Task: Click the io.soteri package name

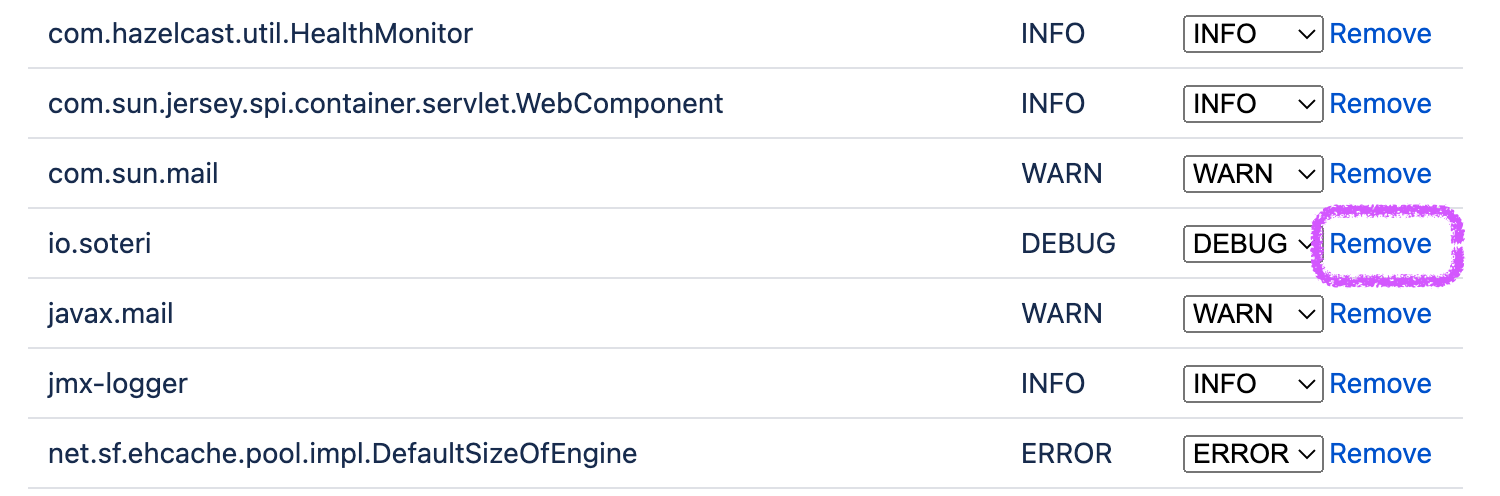Action: pyautogui.click(x=100, y=244)
